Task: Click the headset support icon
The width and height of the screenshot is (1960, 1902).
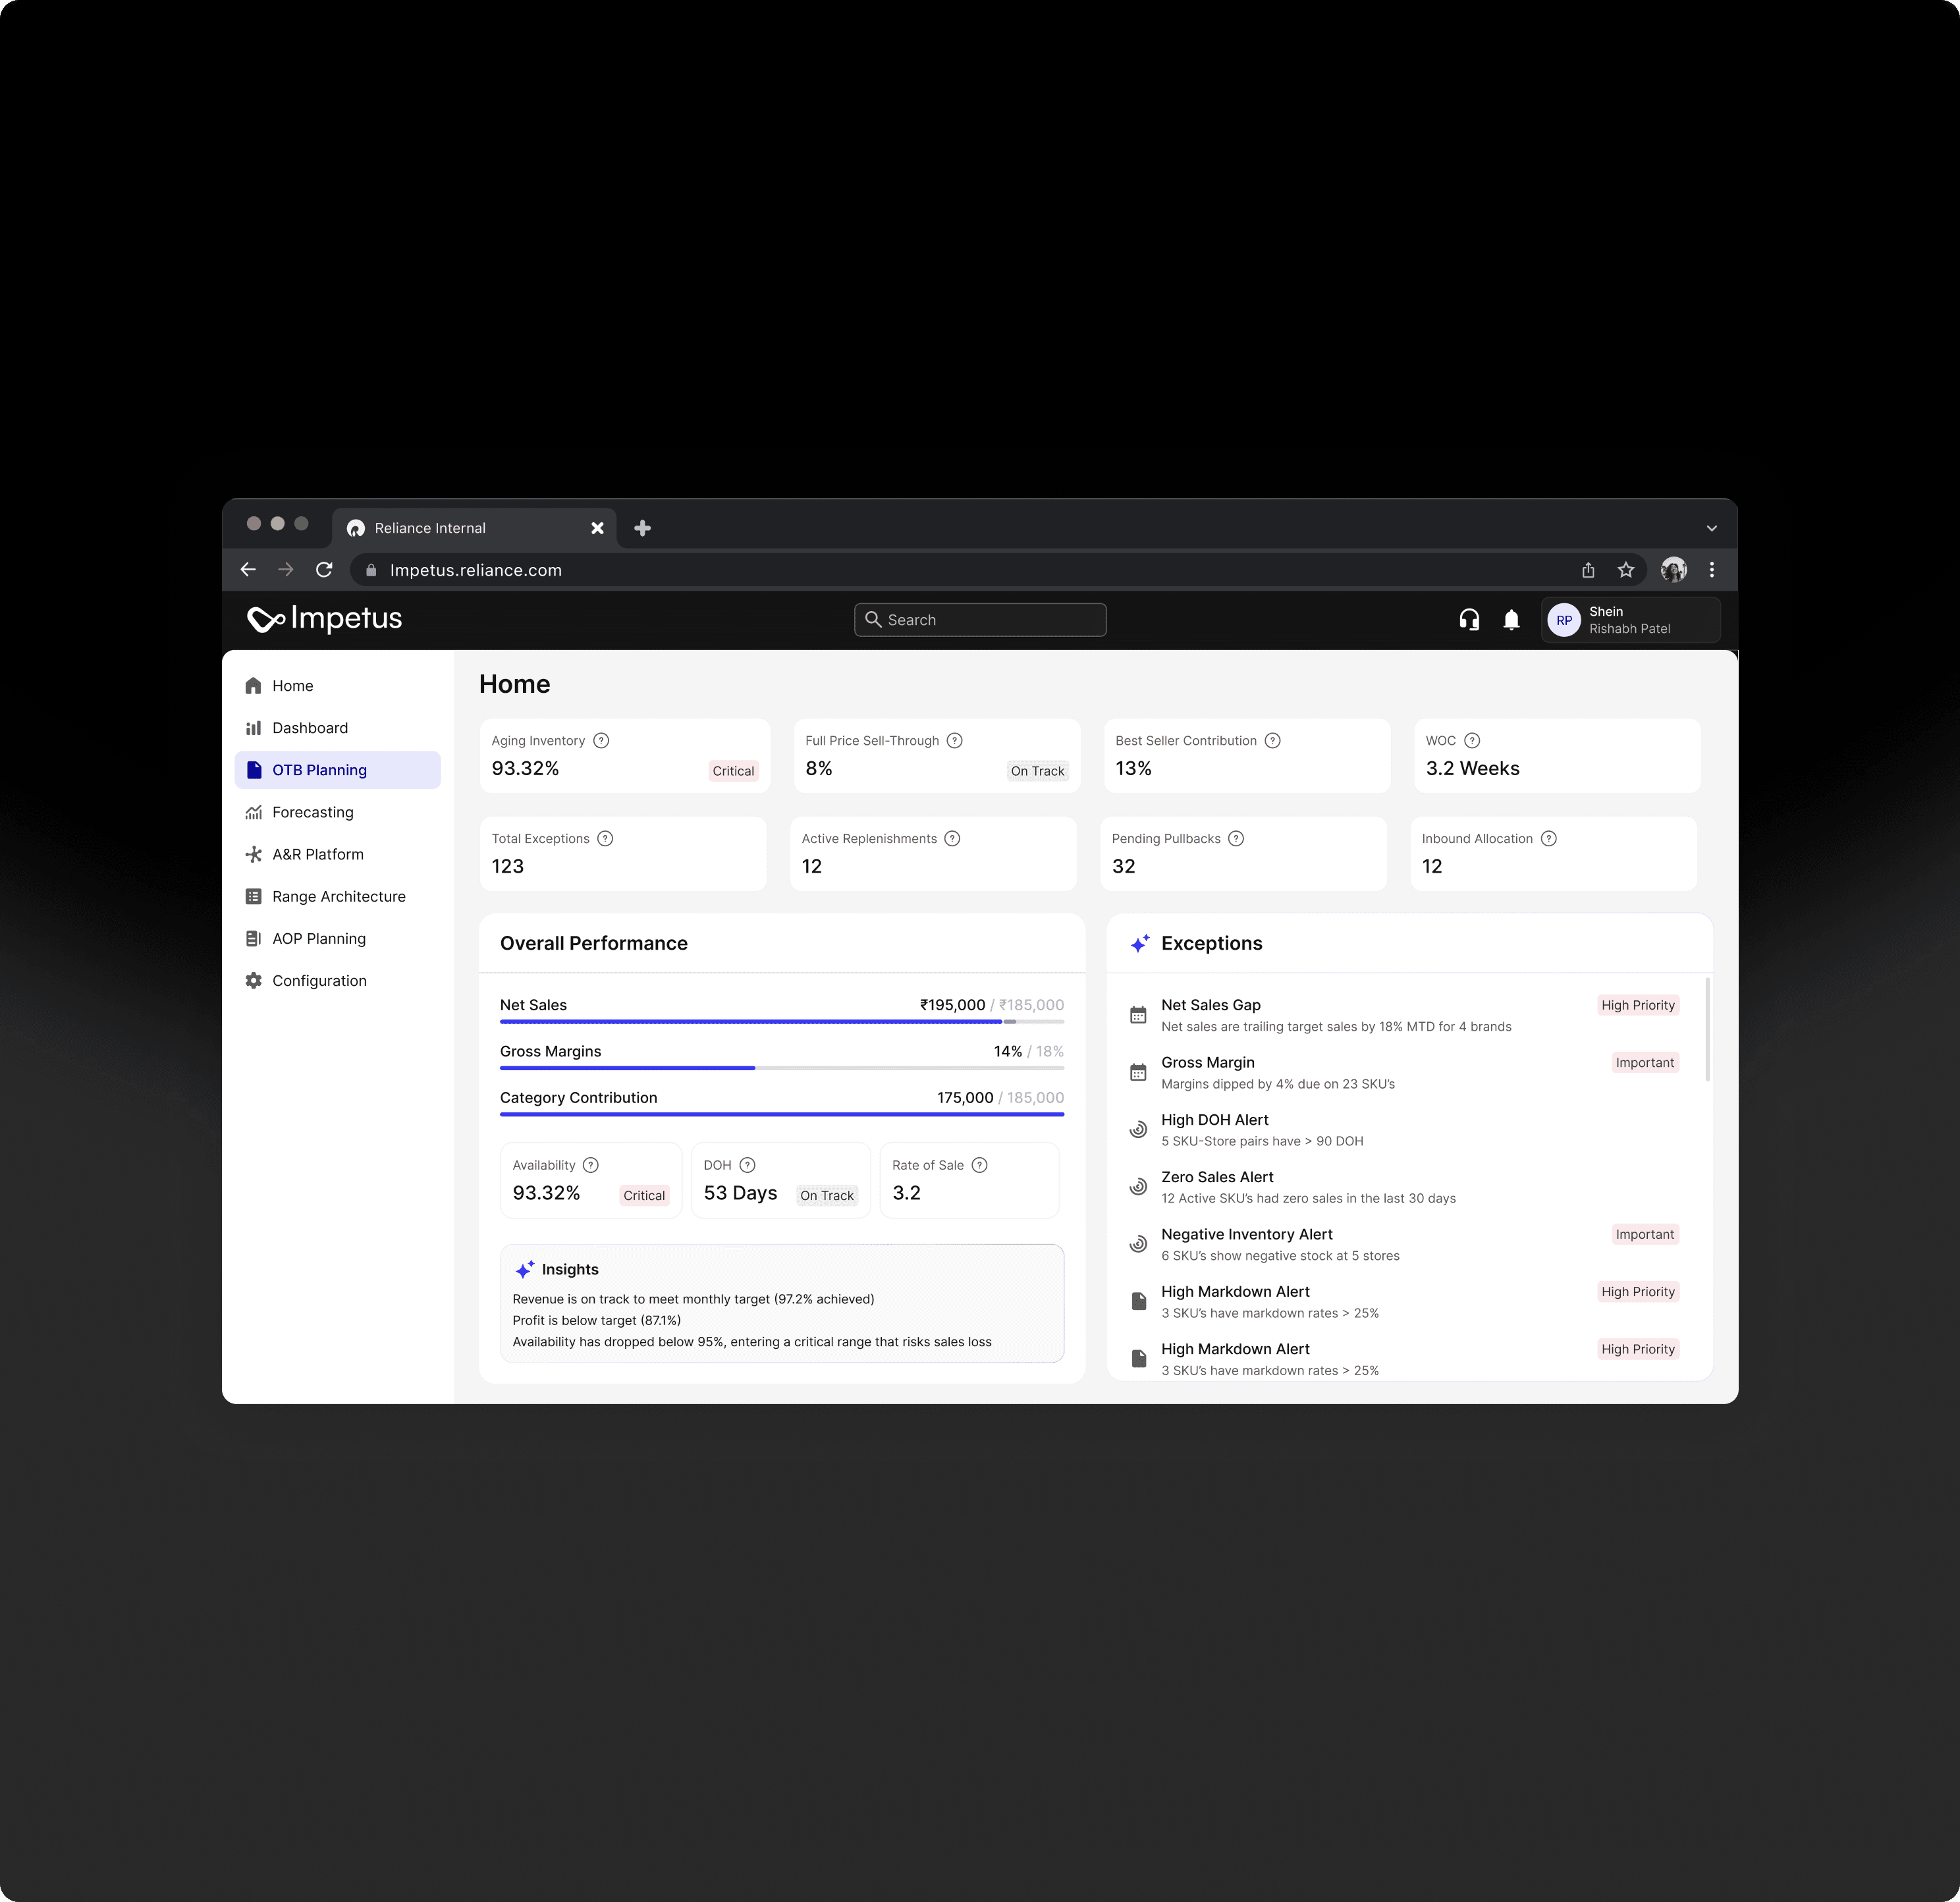Action: (1468, 620)
